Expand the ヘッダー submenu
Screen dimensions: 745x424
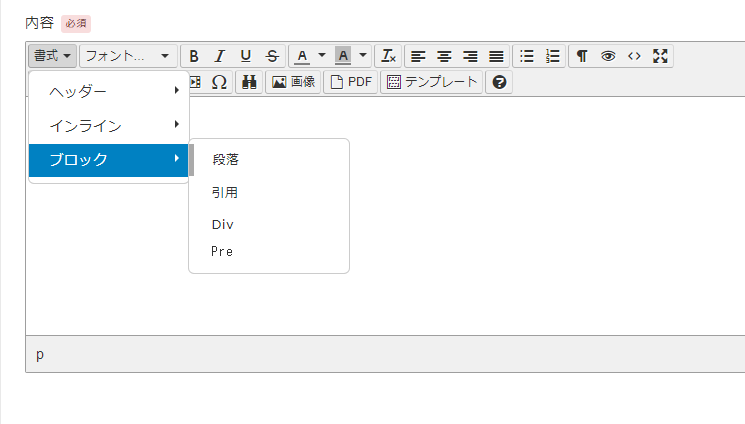click(109, 91)
